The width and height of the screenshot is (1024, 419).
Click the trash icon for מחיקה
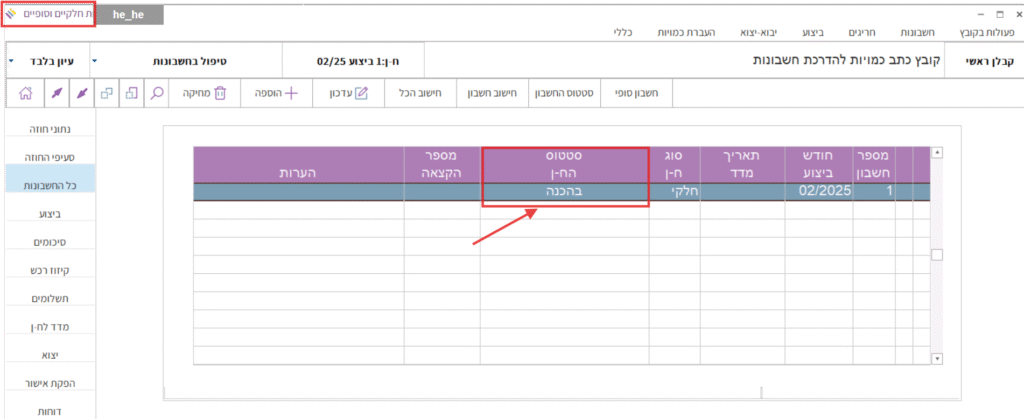coord(221,93)
